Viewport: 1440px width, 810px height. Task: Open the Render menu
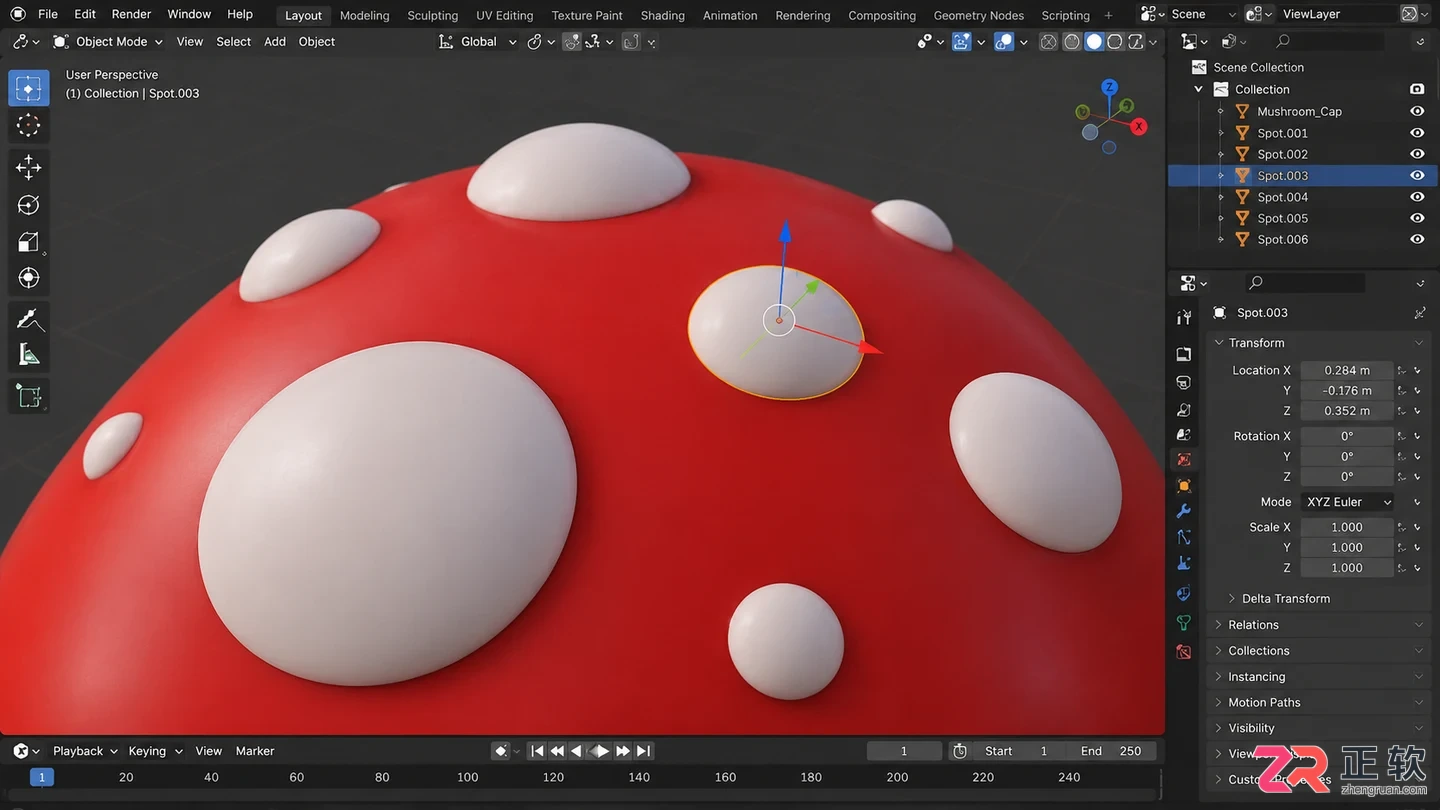click(x=131, y=14)
